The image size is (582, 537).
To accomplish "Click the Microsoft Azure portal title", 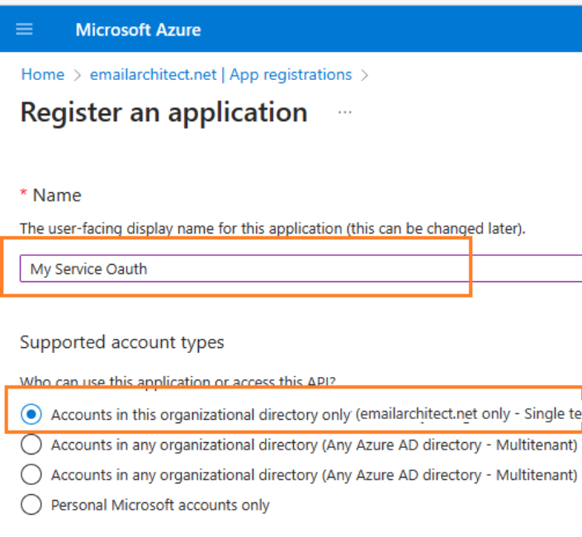I will click(138, 30).
